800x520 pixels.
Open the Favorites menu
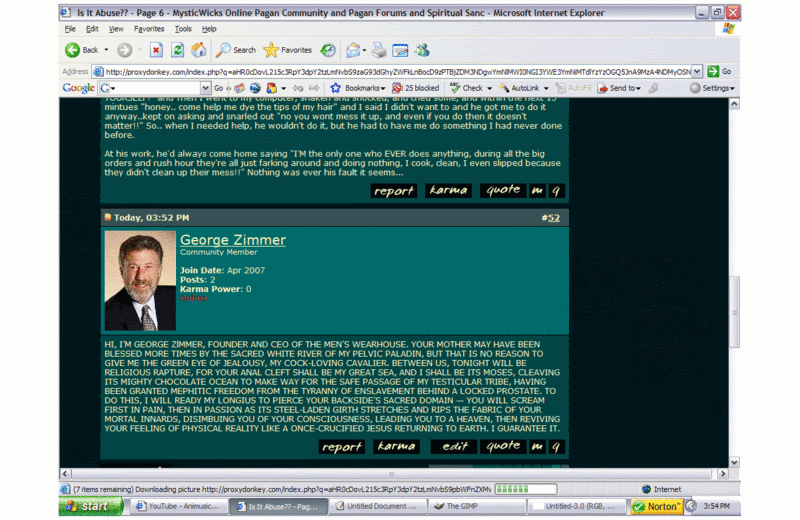tap(149, 29)
